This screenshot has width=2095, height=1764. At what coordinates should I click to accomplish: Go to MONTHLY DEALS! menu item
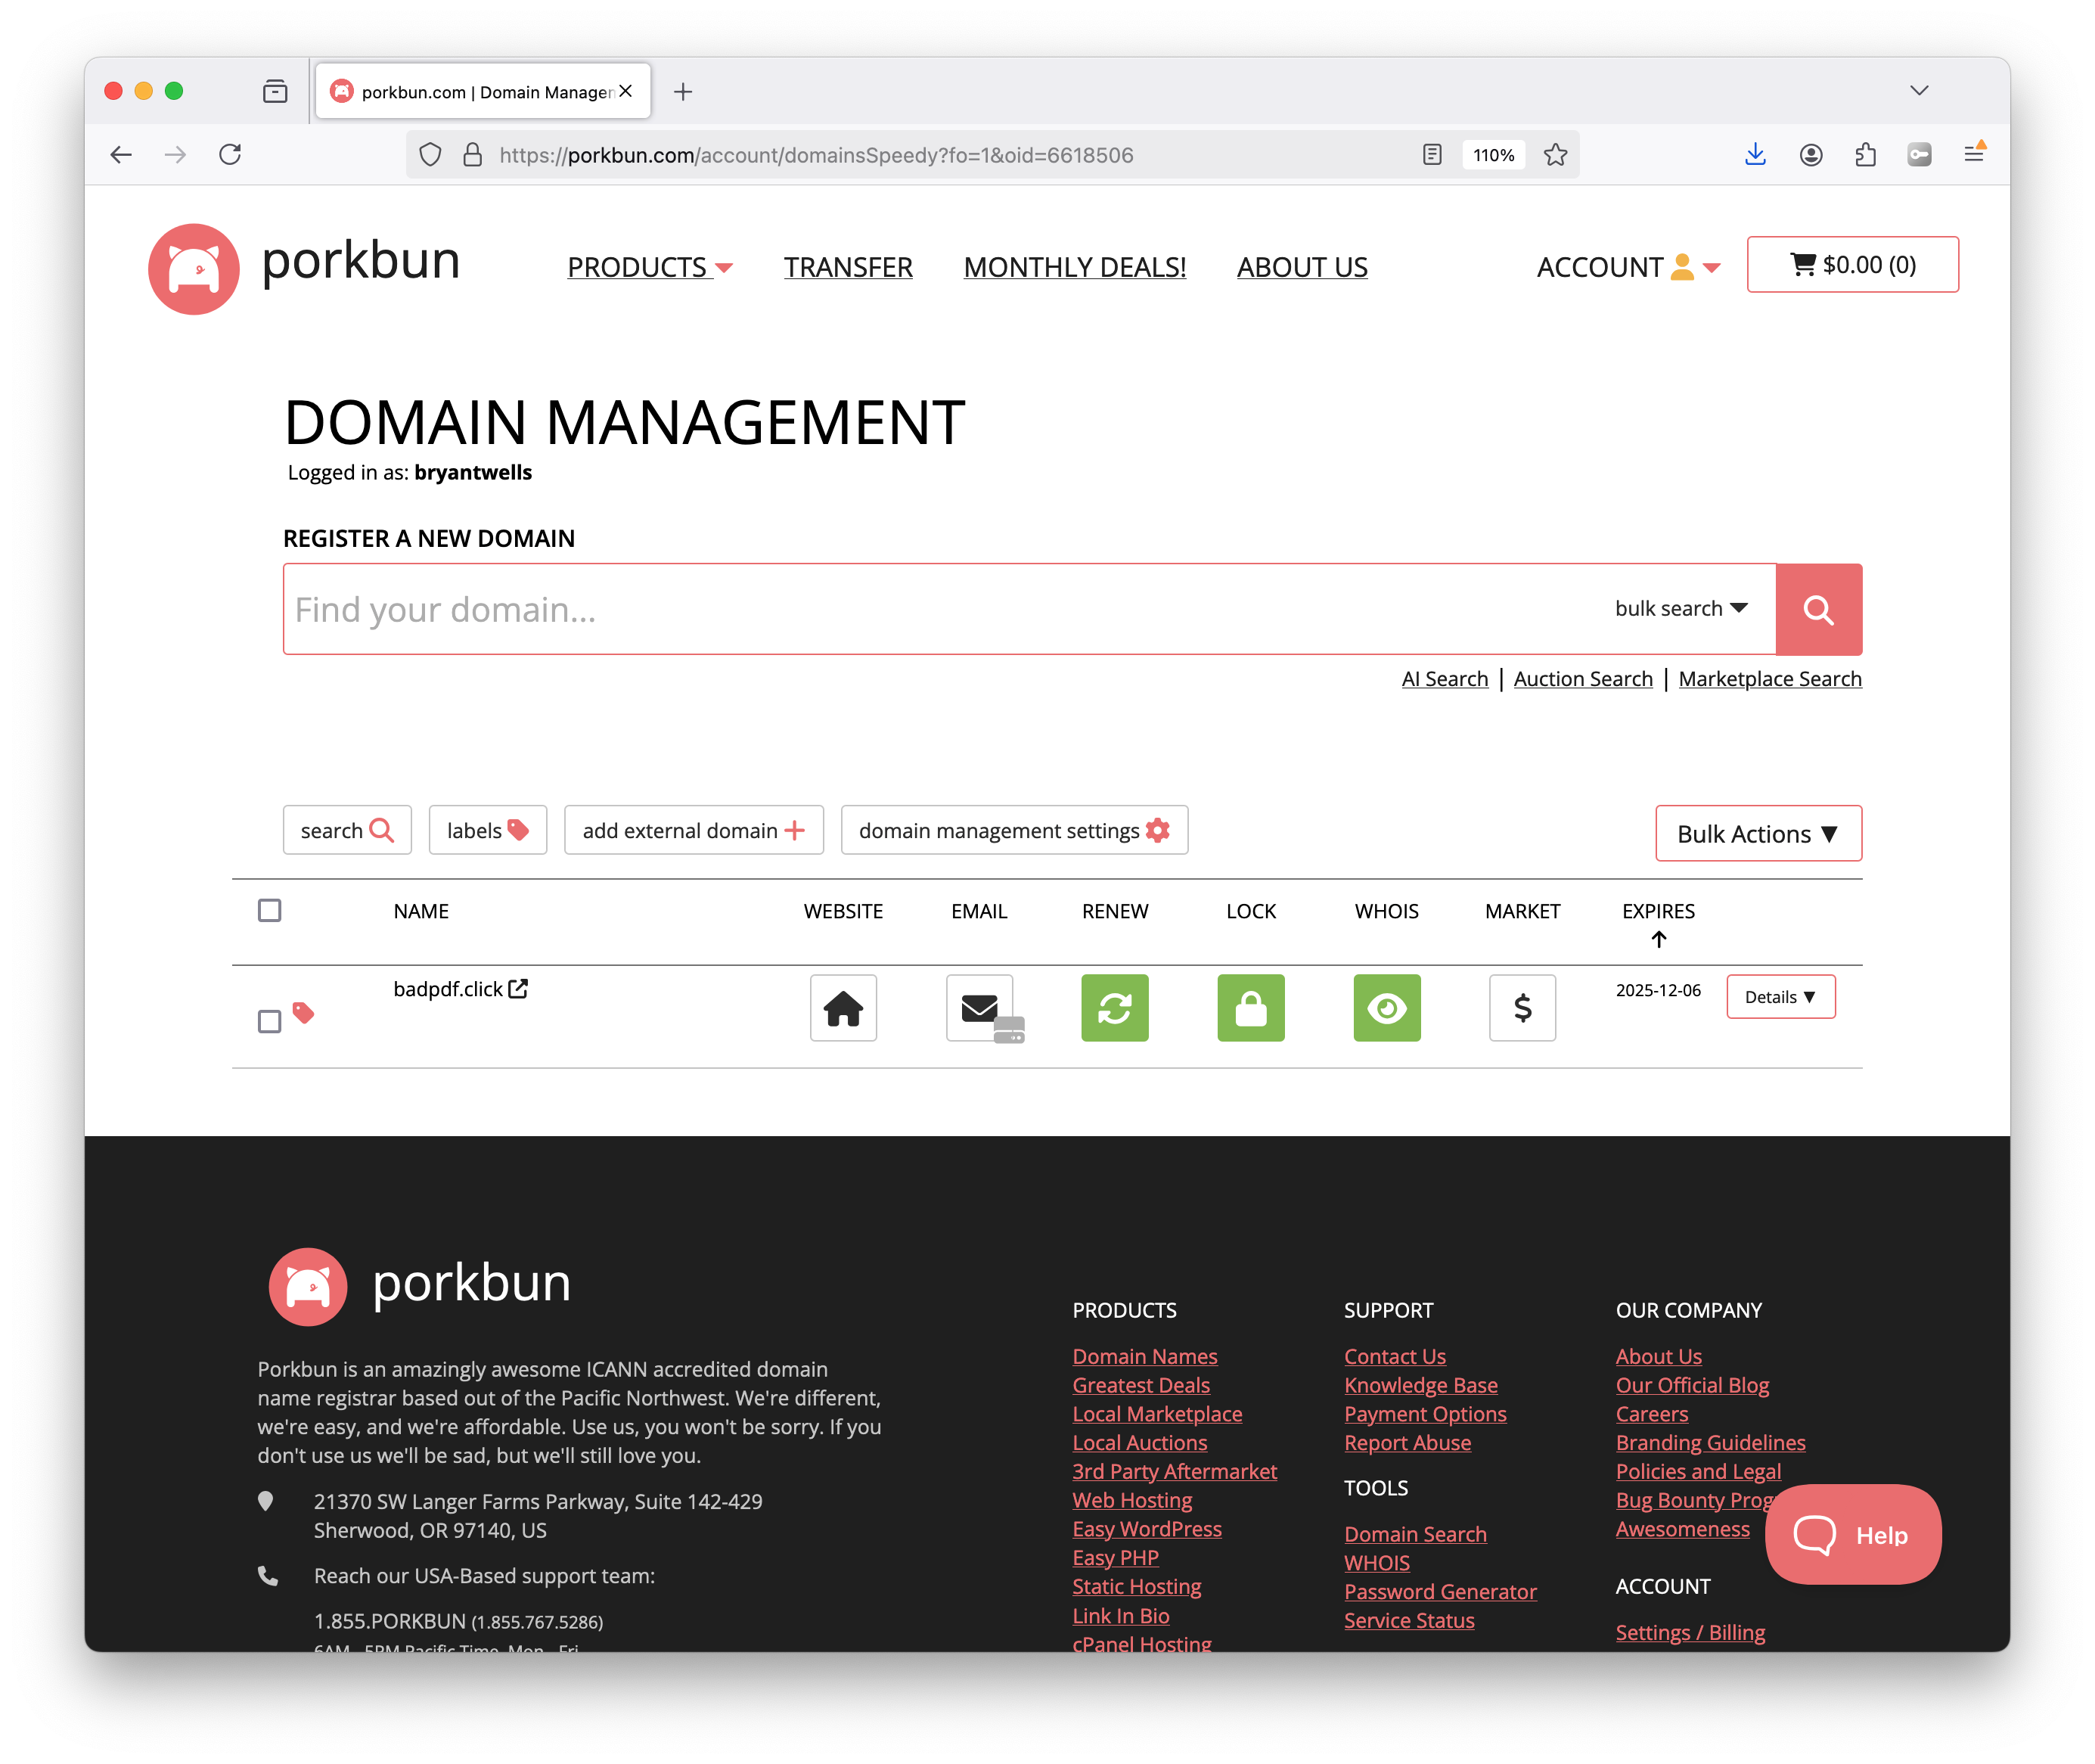tap(1074, 267)
